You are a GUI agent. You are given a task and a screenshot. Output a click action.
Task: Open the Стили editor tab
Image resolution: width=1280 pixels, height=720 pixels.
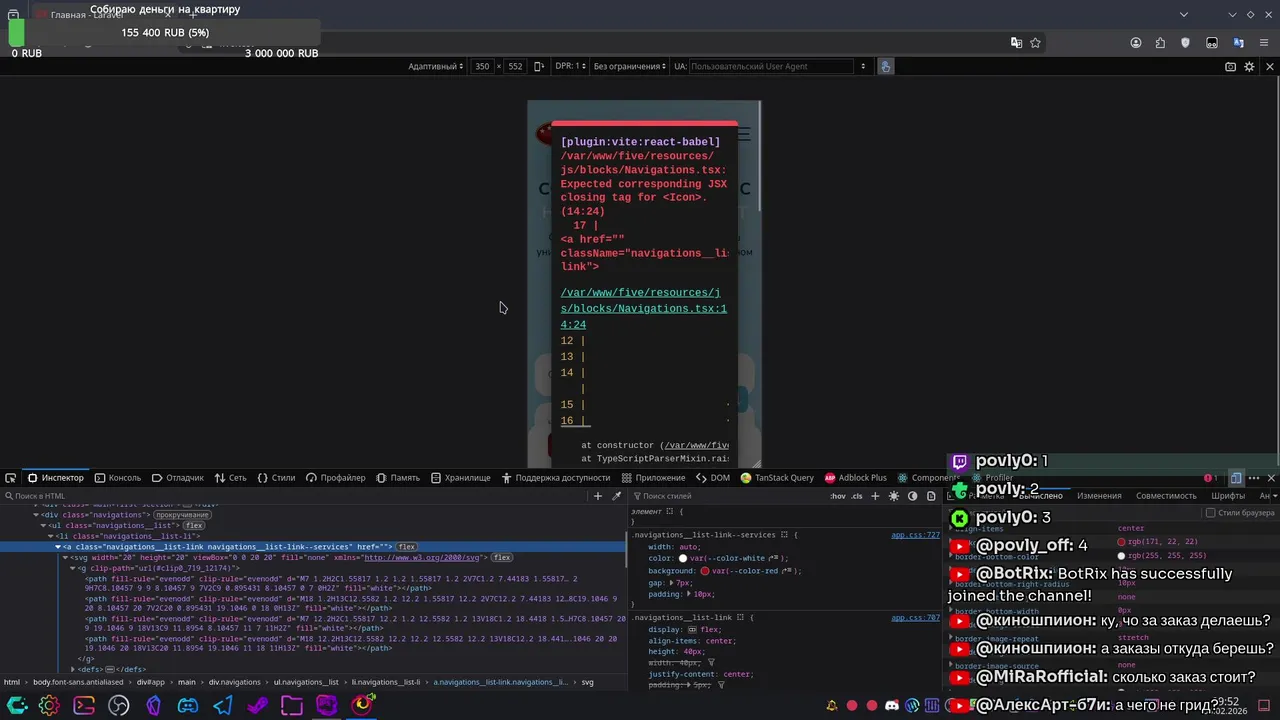pyautogui.click(x=276, y=478)
